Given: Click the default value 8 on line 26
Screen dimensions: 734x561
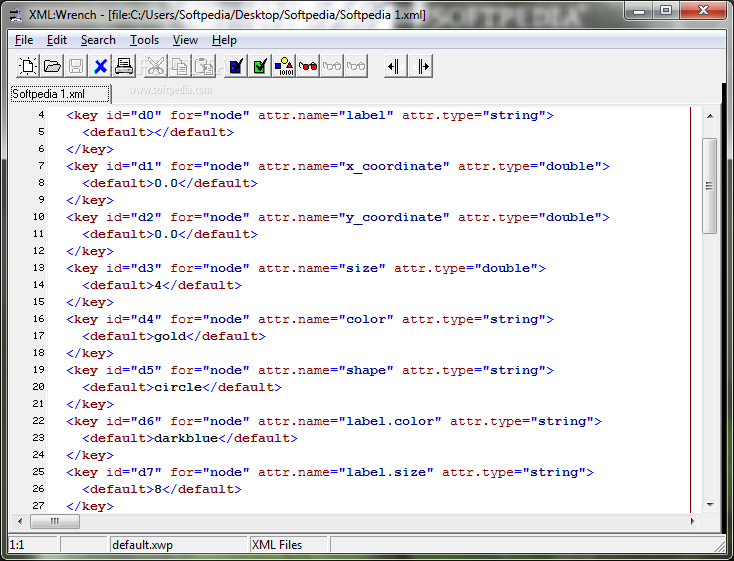Looking at the screenshot, I should [x=158, y=489].
